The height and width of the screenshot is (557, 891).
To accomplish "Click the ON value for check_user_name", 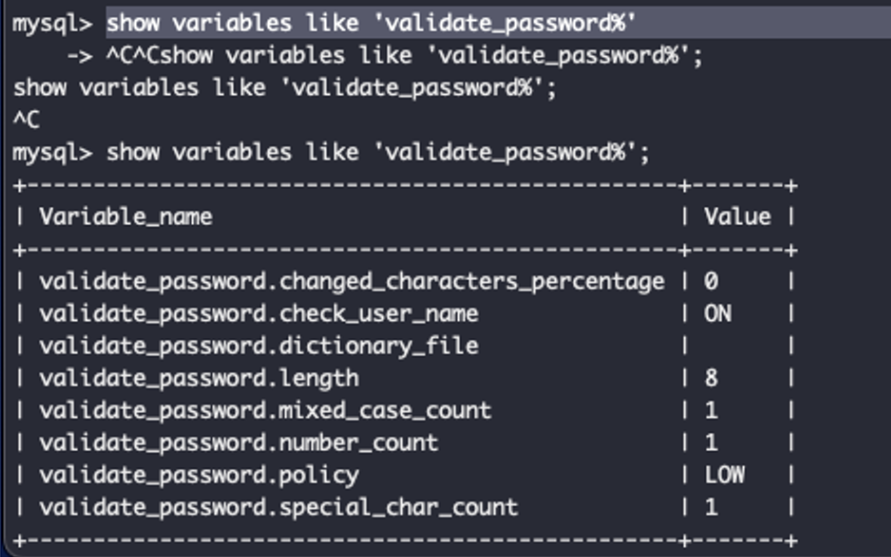I will pos(718,314).
